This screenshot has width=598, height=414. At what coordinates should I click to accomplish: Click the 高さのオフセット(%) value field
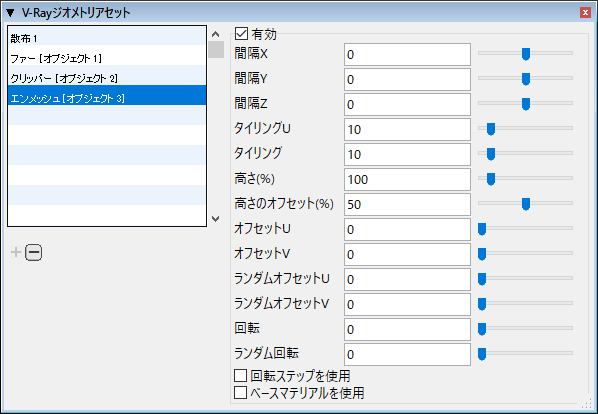pyautogui.click(x=407, y=204)
